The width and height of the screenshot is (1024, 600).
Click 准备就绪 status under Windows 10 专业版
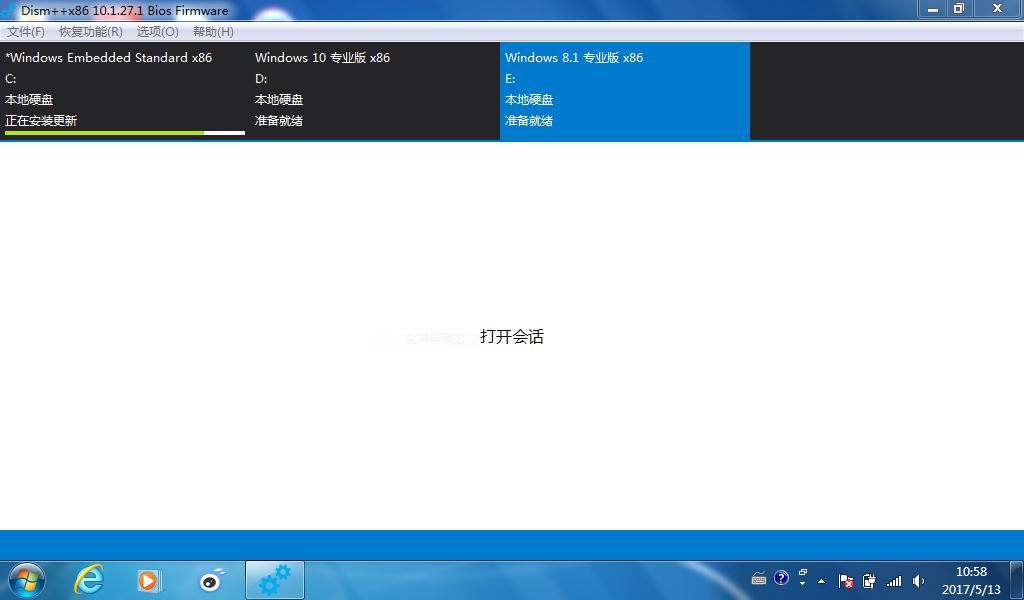coord(279,121)
